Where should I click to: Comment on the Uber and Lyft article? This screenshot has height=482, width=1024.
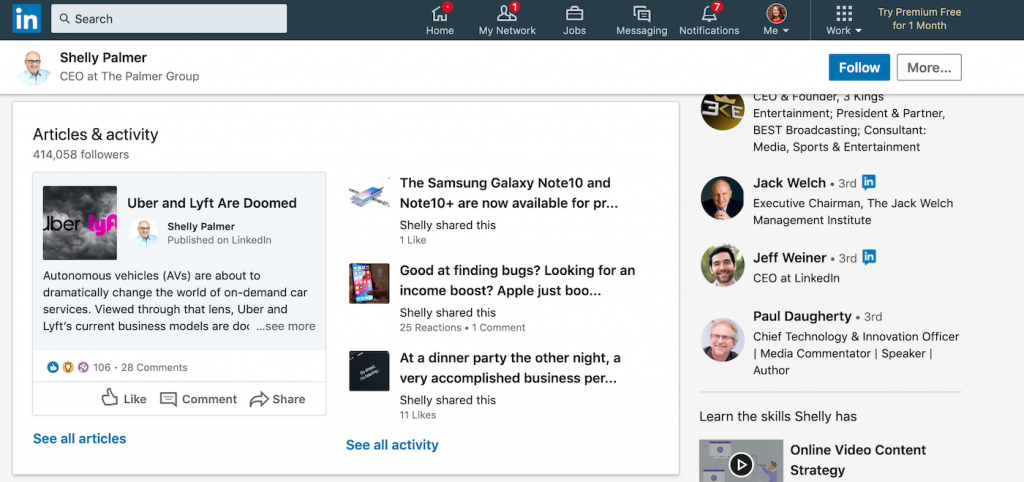point(199,399)
